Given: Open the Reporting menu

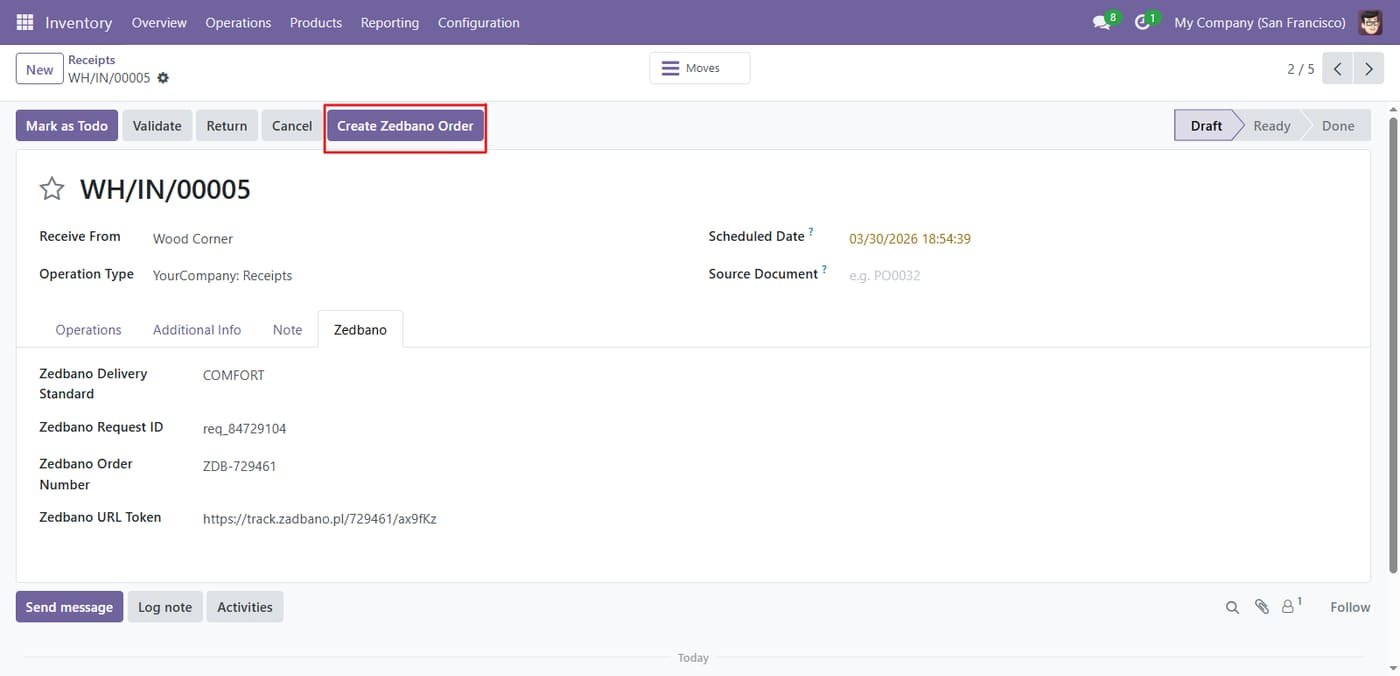Looking at the screenshot, I should pos(390,22).
